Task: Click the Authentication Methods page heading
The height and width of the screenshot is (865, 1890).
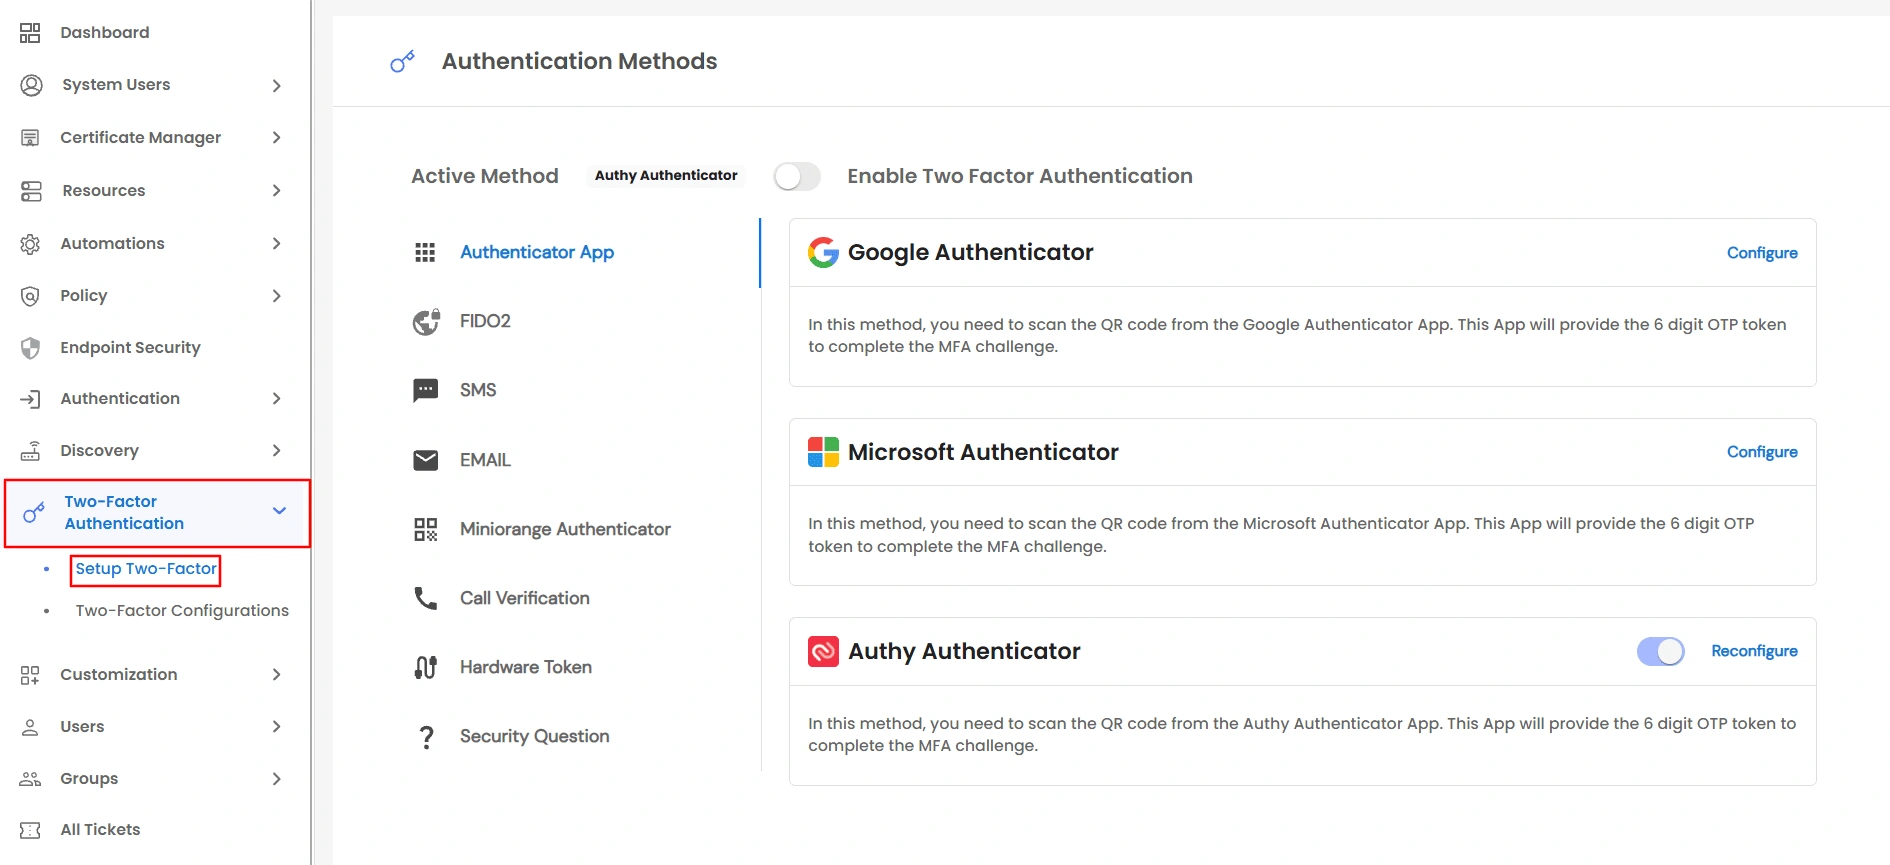Action: pyautogui.click(x=580, y=62)
